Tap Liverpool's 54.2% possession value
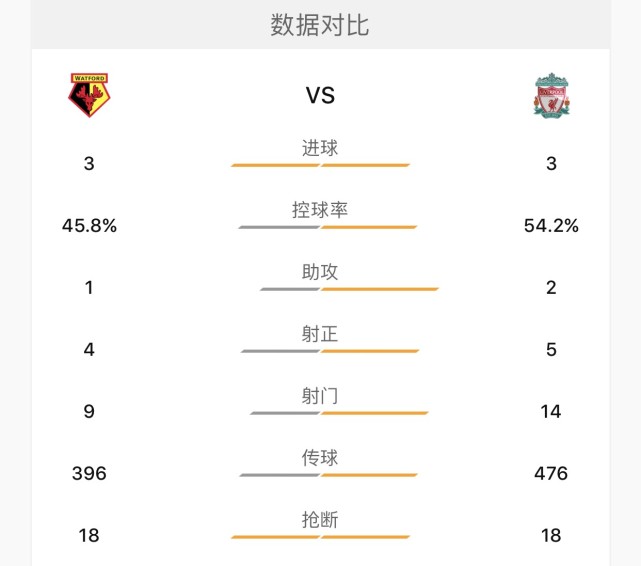This screenshot has width=641, height=566. coord(551,226)
